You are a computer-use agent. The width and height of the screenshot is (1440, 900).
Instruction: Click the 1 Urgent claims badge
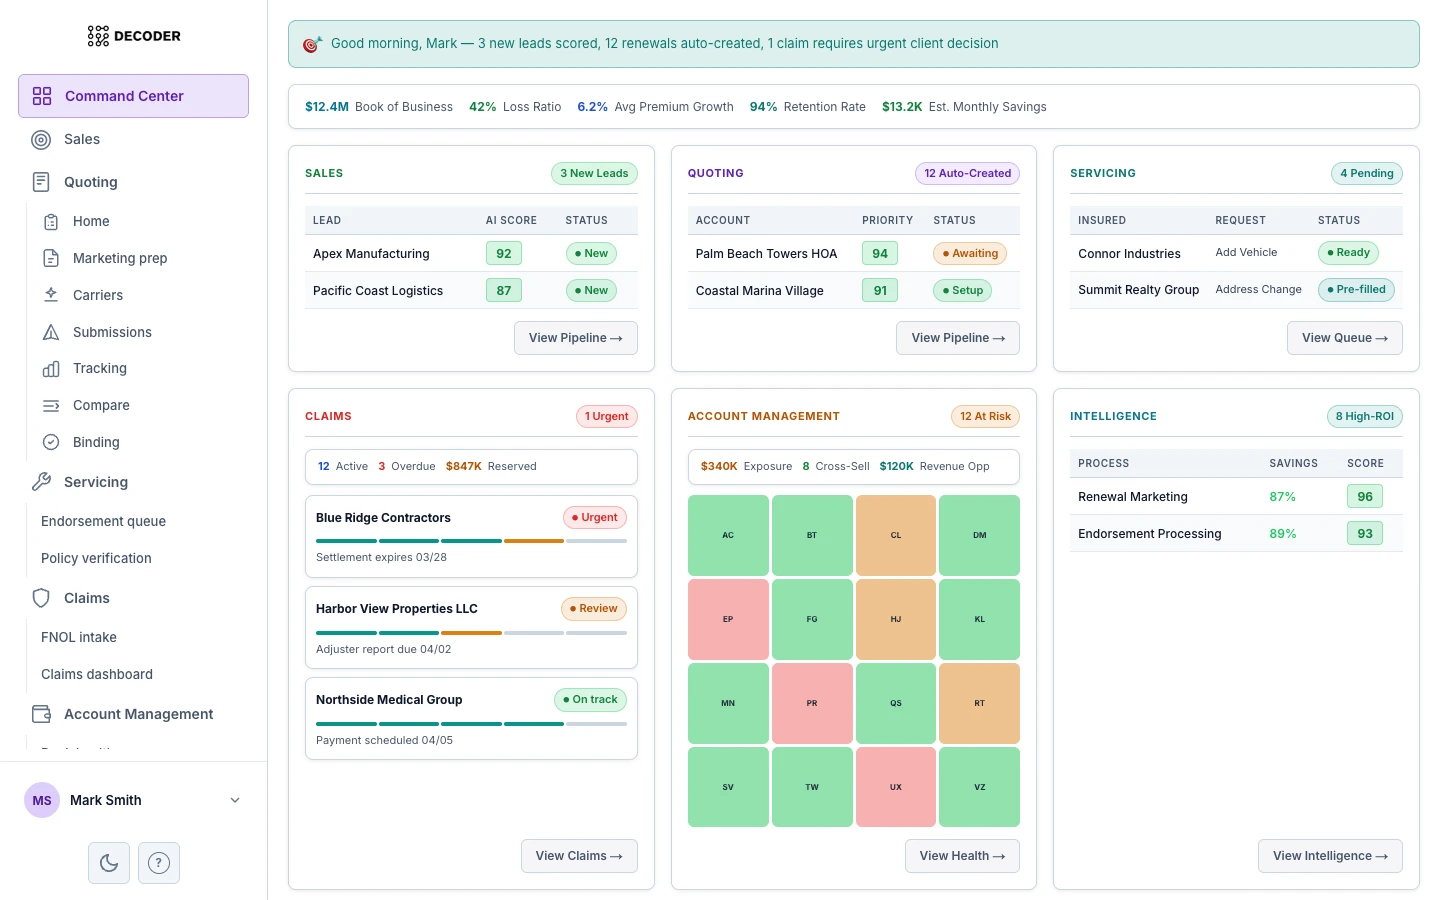(607, 416)
